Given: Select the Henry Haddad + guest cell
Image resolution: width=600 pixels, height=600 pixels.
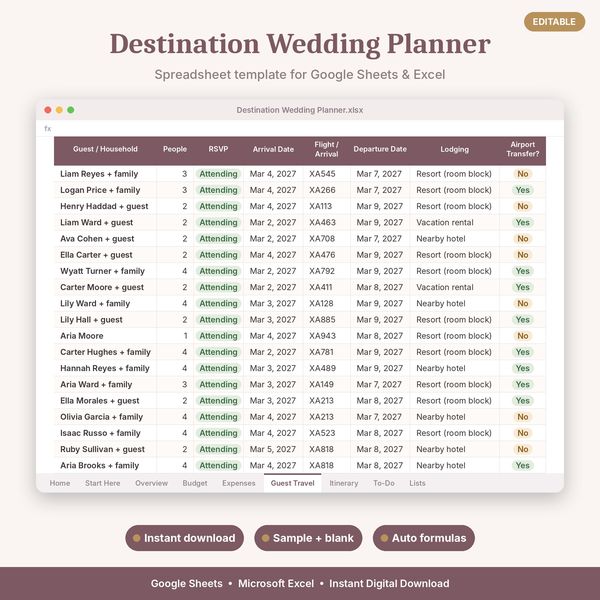Looking at the screenshot, I should pyautogui.click(x=105, y=206).
